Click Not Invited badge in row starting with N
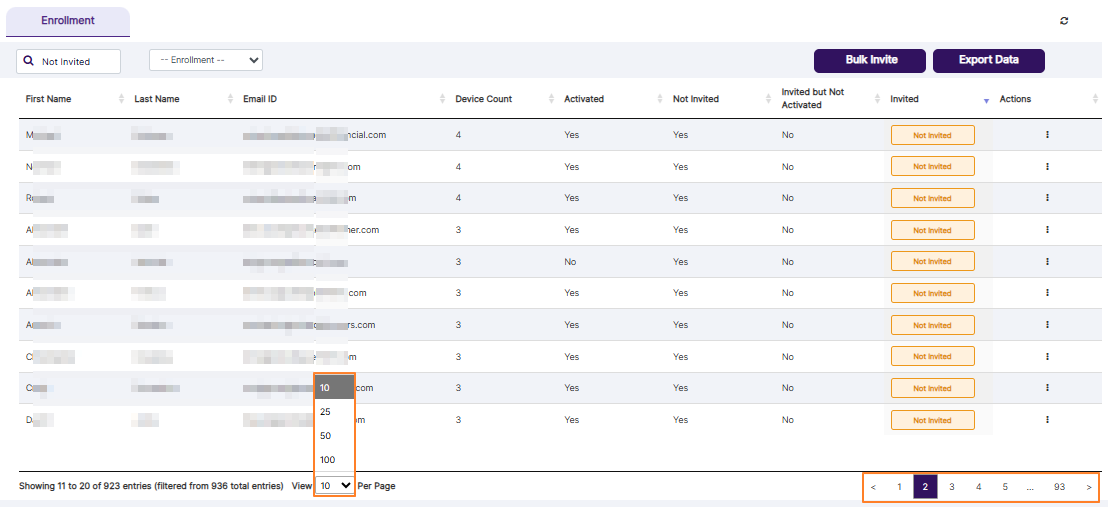Viewport: 1108px width, 507px height. coord(933,166)
